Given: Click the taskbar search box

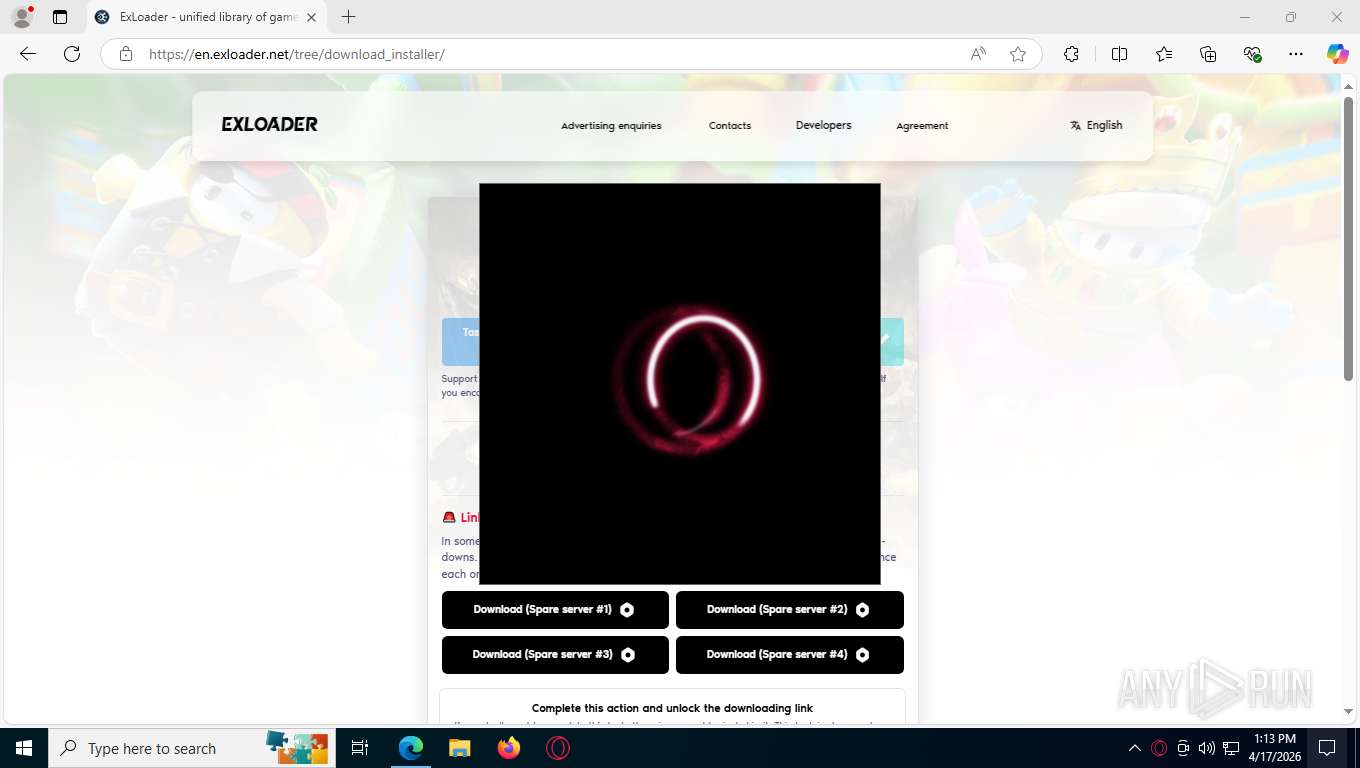Looking at the screenshot, I should (x=190, y=748).
